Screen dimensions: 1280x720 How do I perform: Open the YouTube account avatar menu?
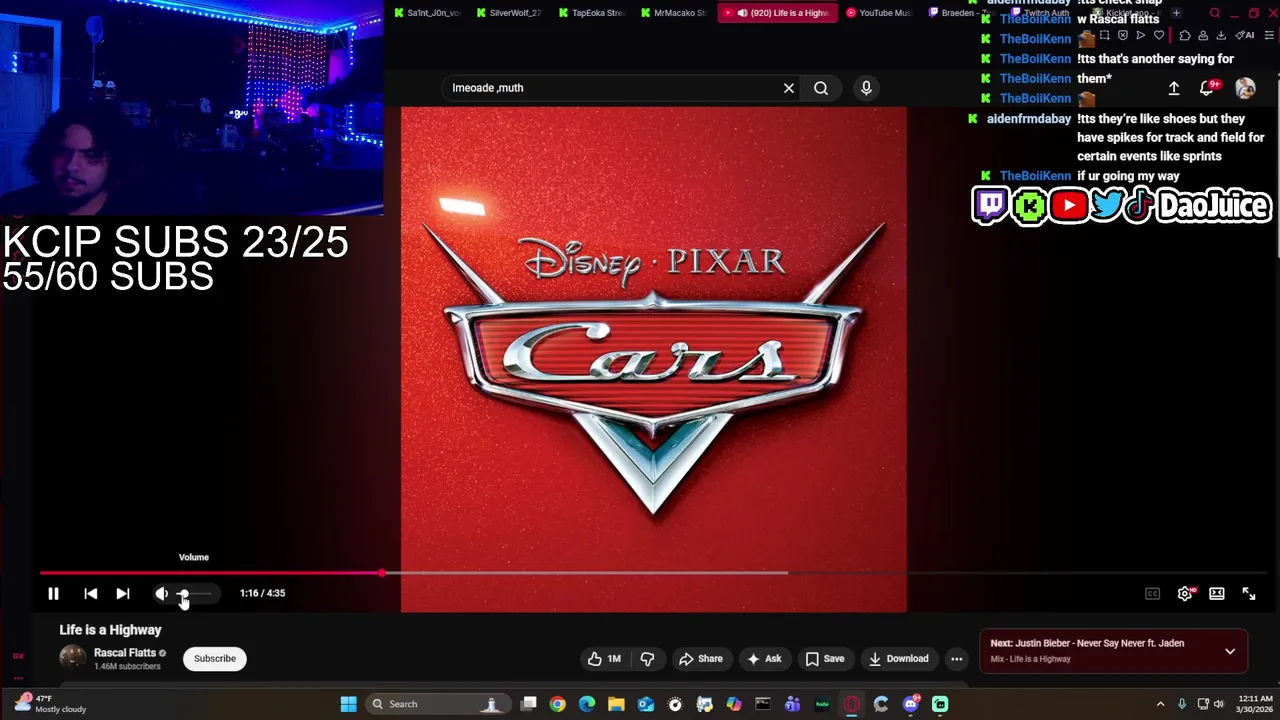click(1245, 88)
